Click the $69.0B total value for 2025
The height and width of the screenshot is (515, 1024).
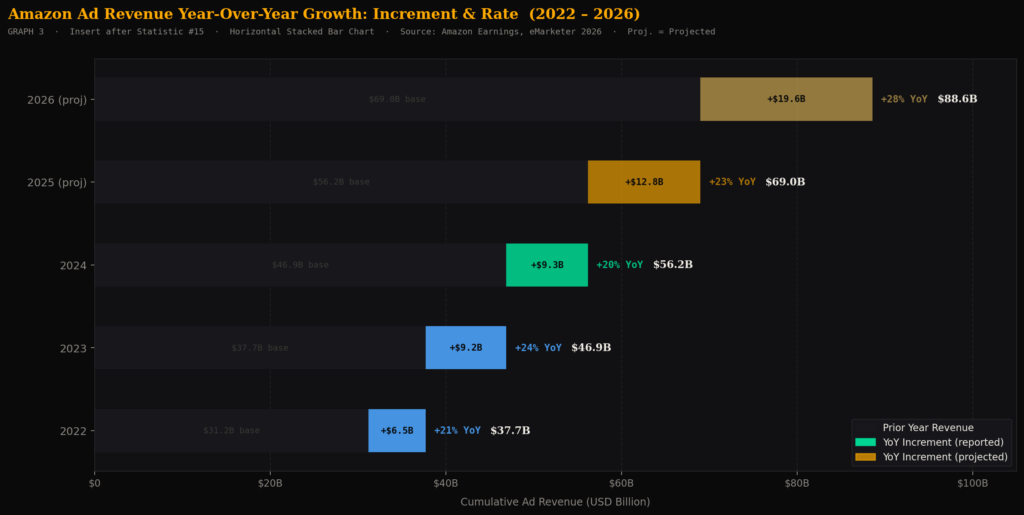pyautogui.click(x=785, y=182)
